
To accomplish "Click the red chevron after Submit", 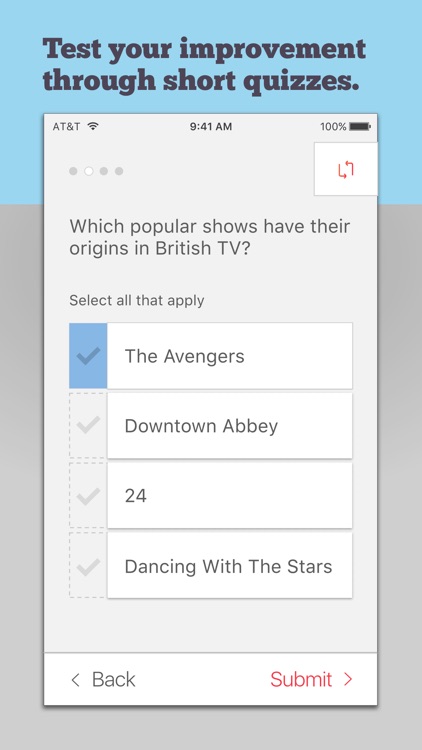I will point(348,680).
